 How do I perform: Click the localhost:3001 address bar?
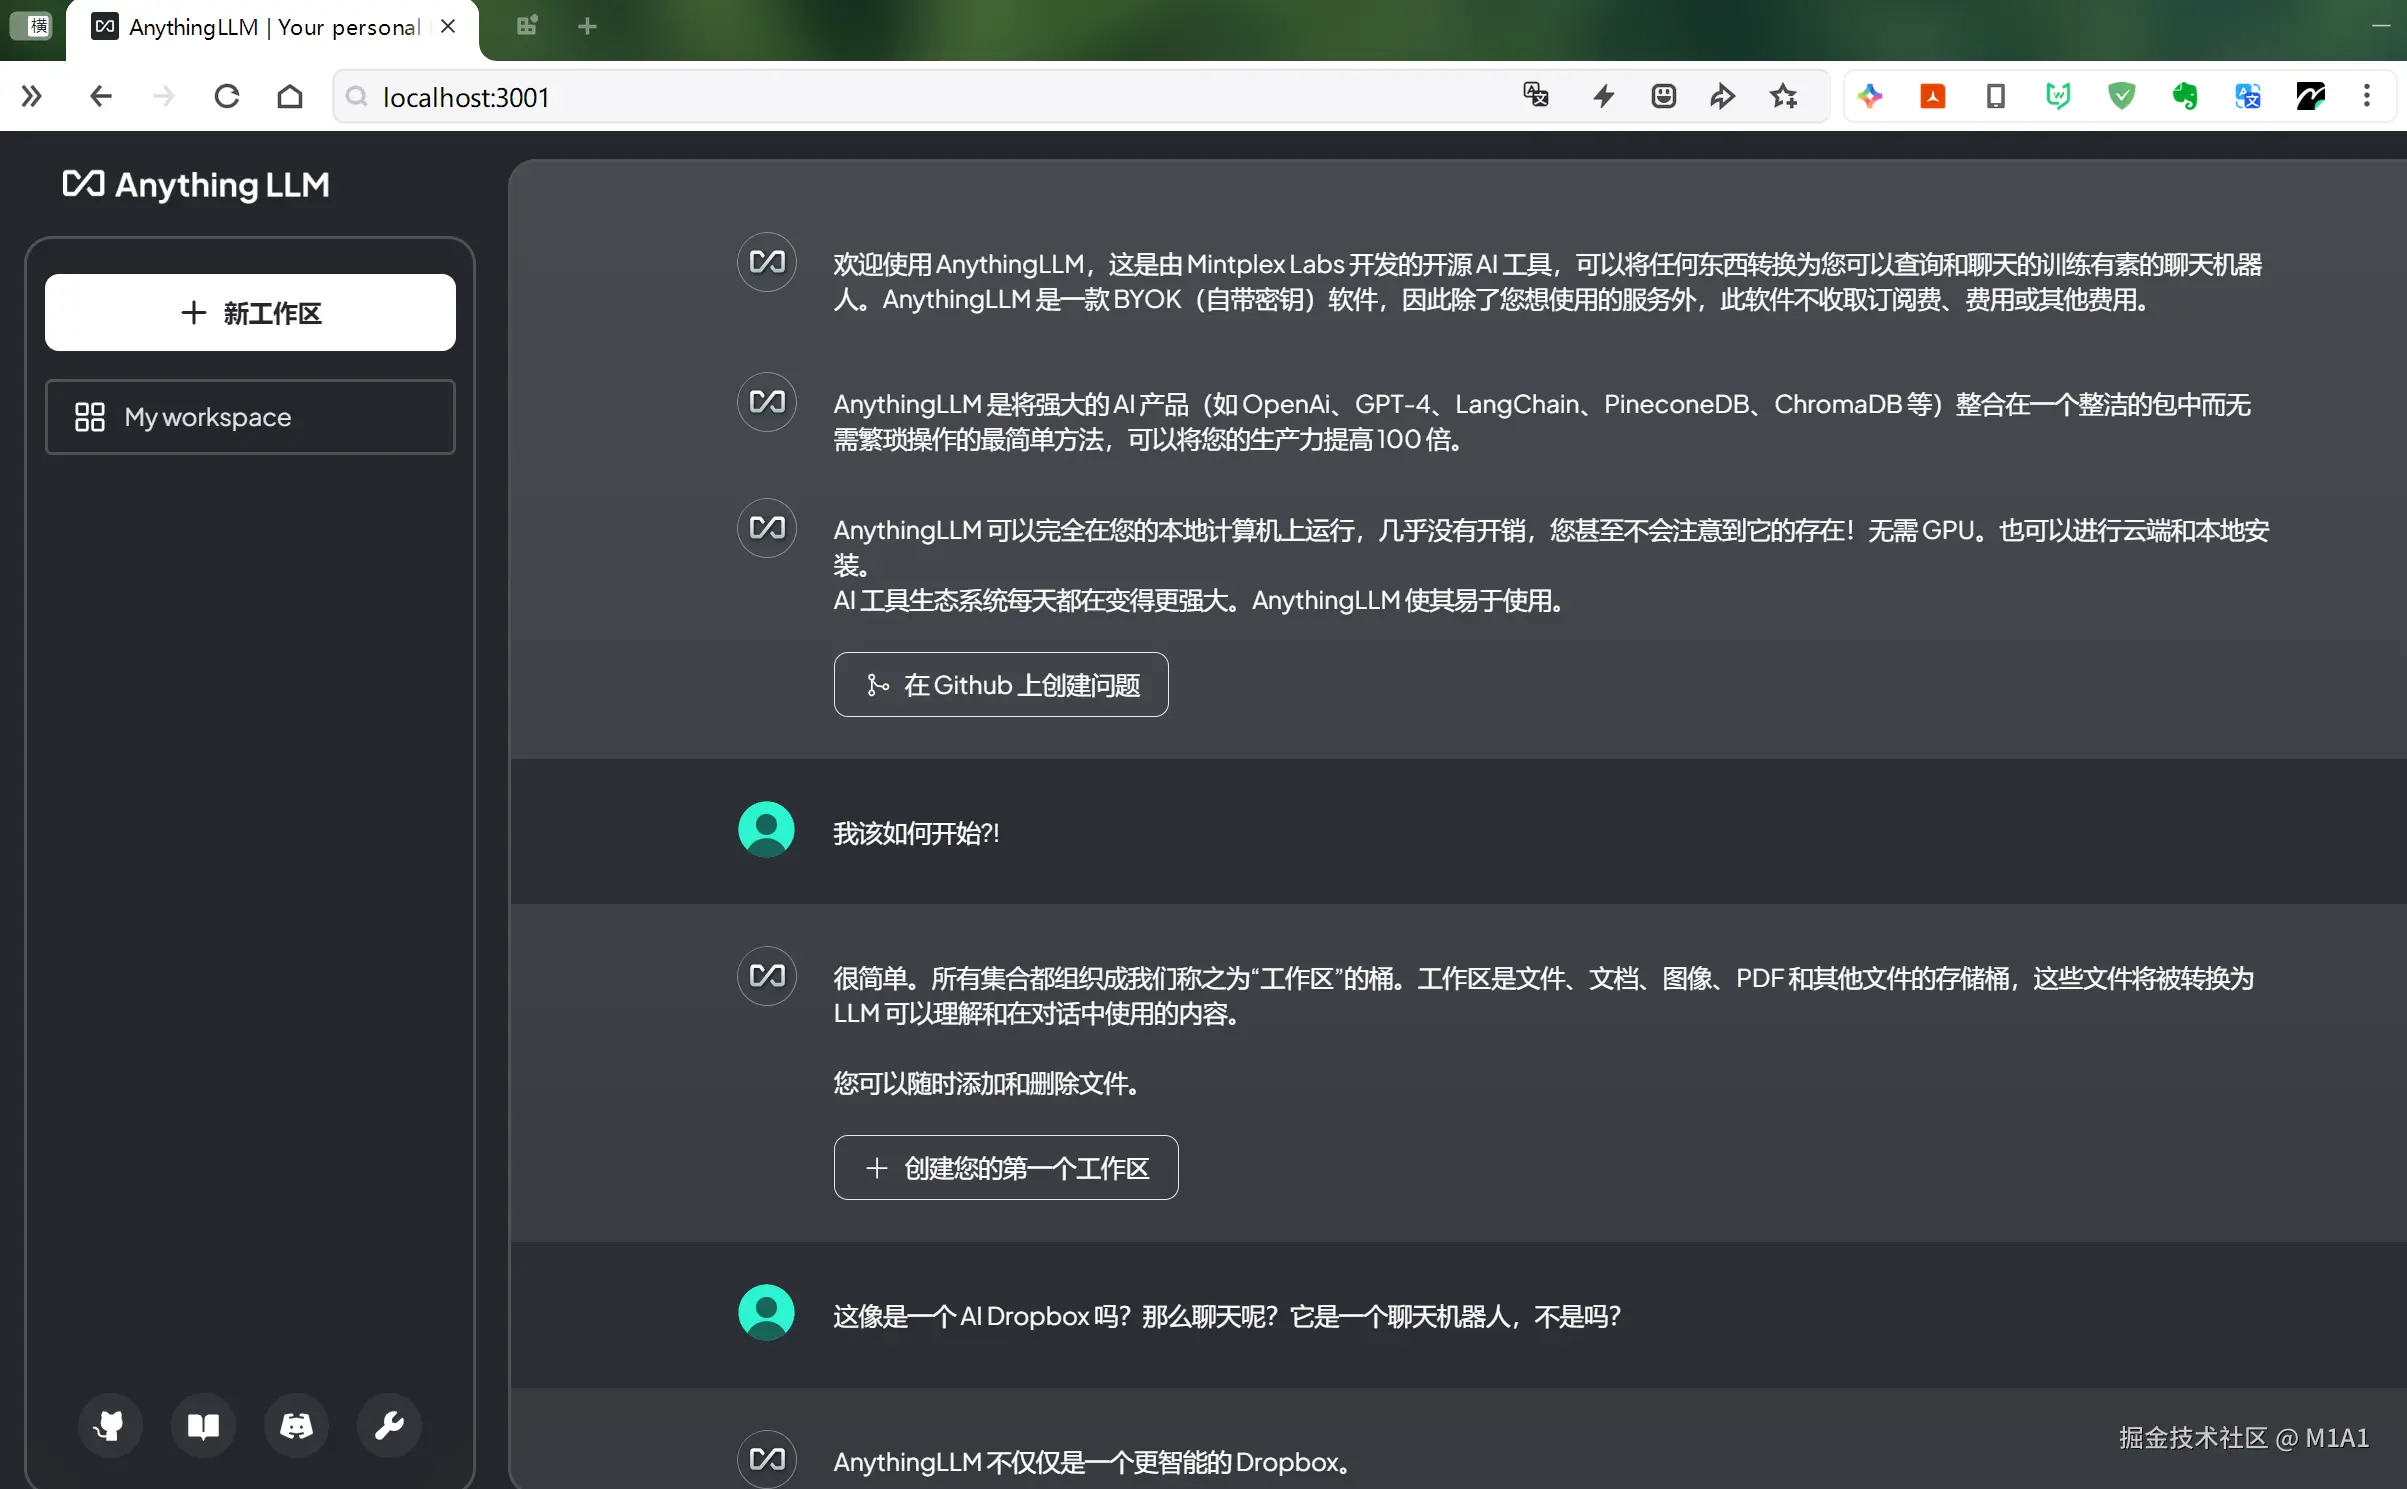point(900,97)
